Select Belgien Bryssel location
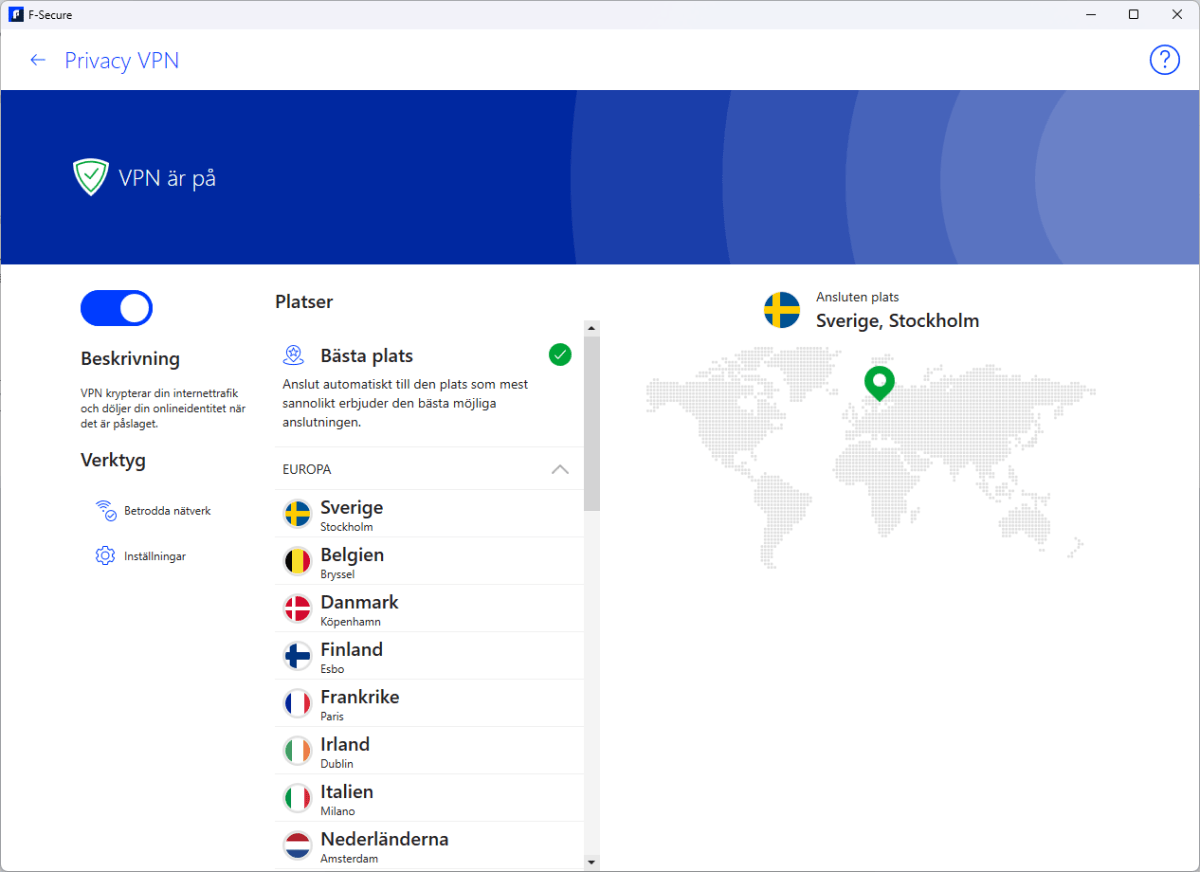The width and height of the screenshot is (1200, 872). [x=429, y=562]
